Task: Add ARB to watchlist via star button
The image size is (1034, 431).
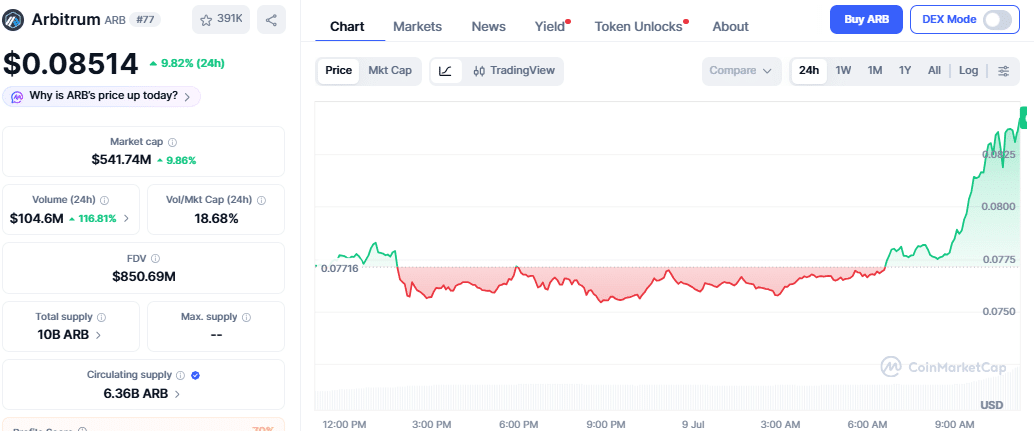Action: 221,19
